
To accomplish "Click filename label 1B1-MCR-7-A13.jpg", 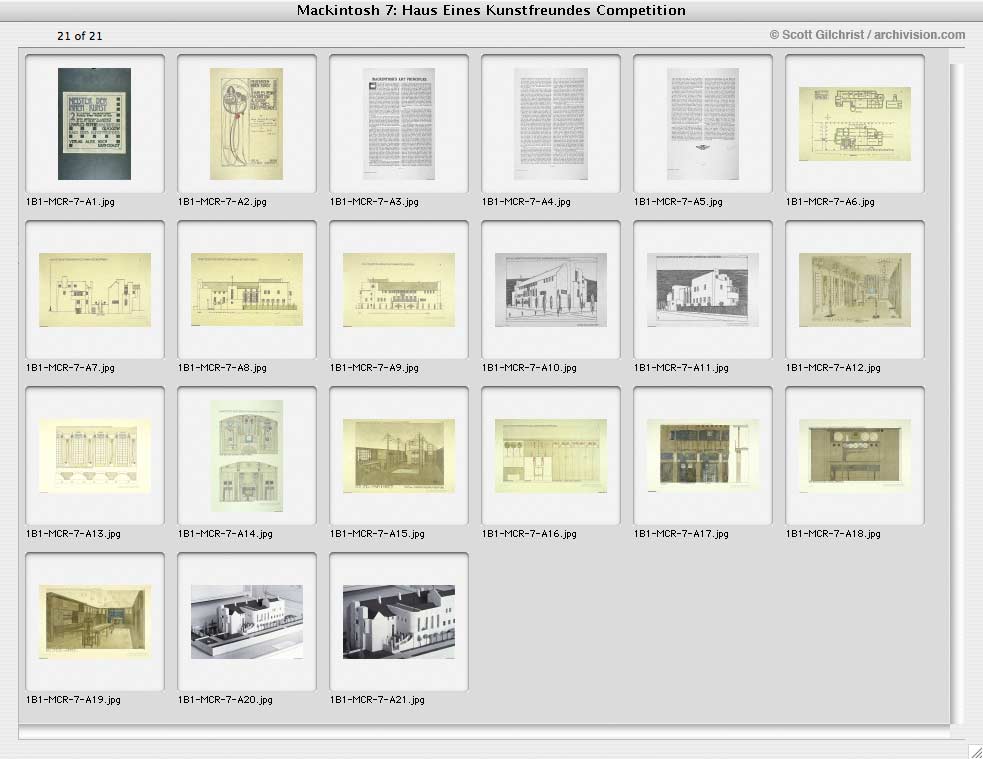I will coord(73,534).
